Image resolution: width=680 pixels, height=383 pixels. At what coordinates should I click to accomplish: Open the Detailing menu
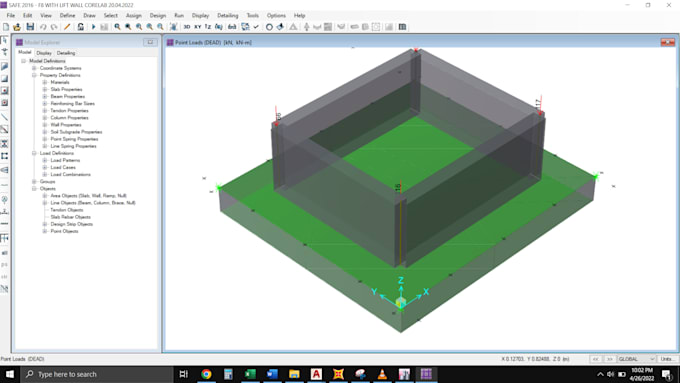point(228,15)
